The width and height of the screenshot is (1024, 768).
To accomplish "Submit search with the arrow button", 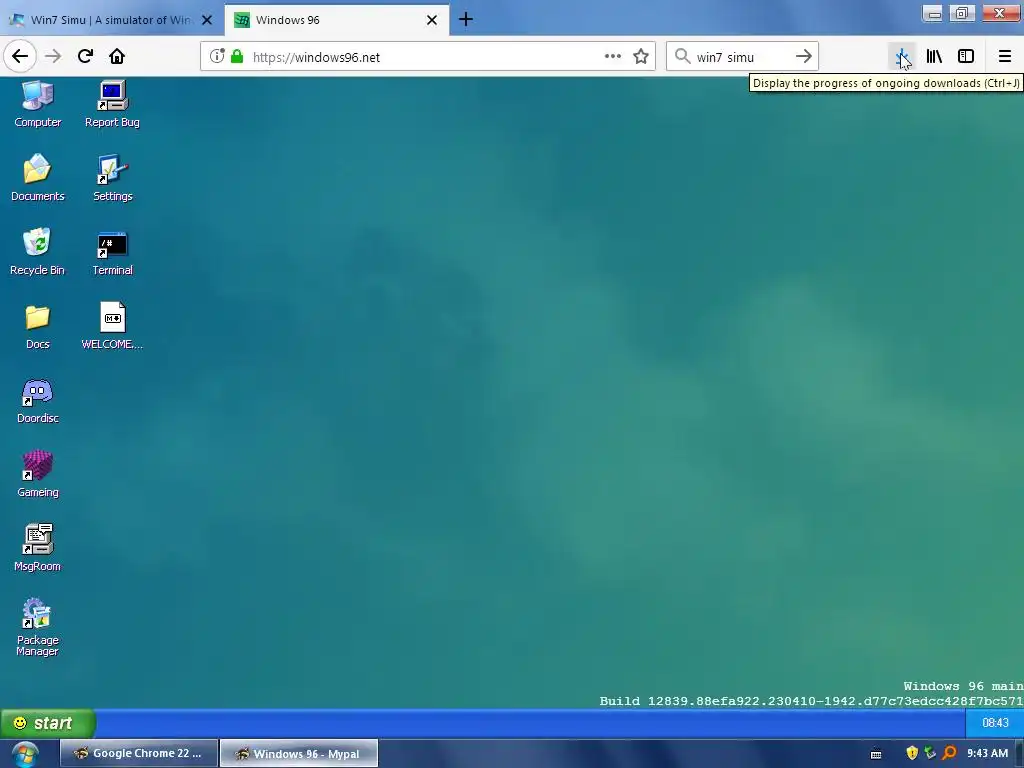I will (x=803, y=56).
